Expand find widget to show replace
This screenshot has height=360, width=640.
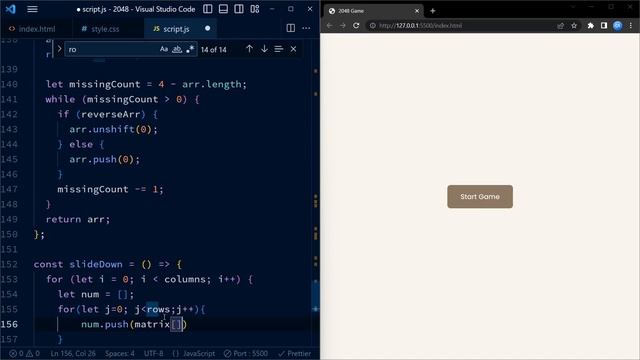pos(59,49)
